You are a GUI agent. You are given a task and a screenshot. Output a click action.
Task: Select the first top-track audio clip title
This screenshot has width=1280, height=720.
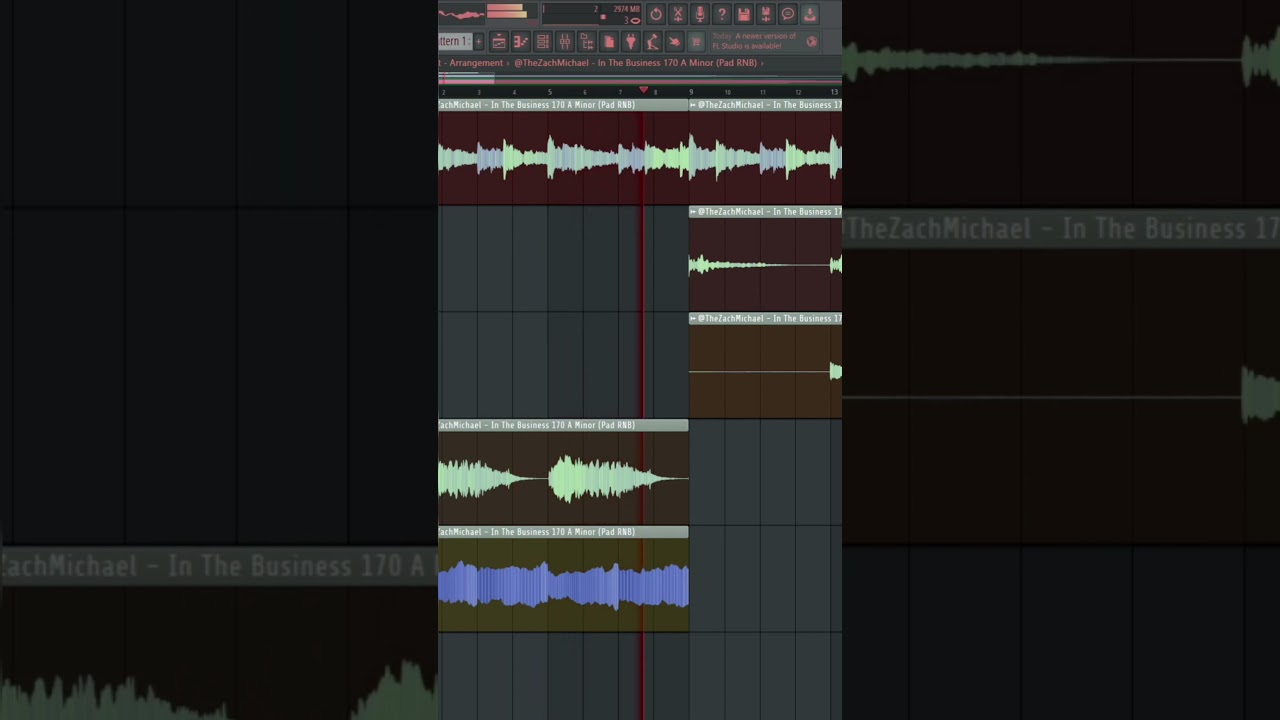(563, 105)
